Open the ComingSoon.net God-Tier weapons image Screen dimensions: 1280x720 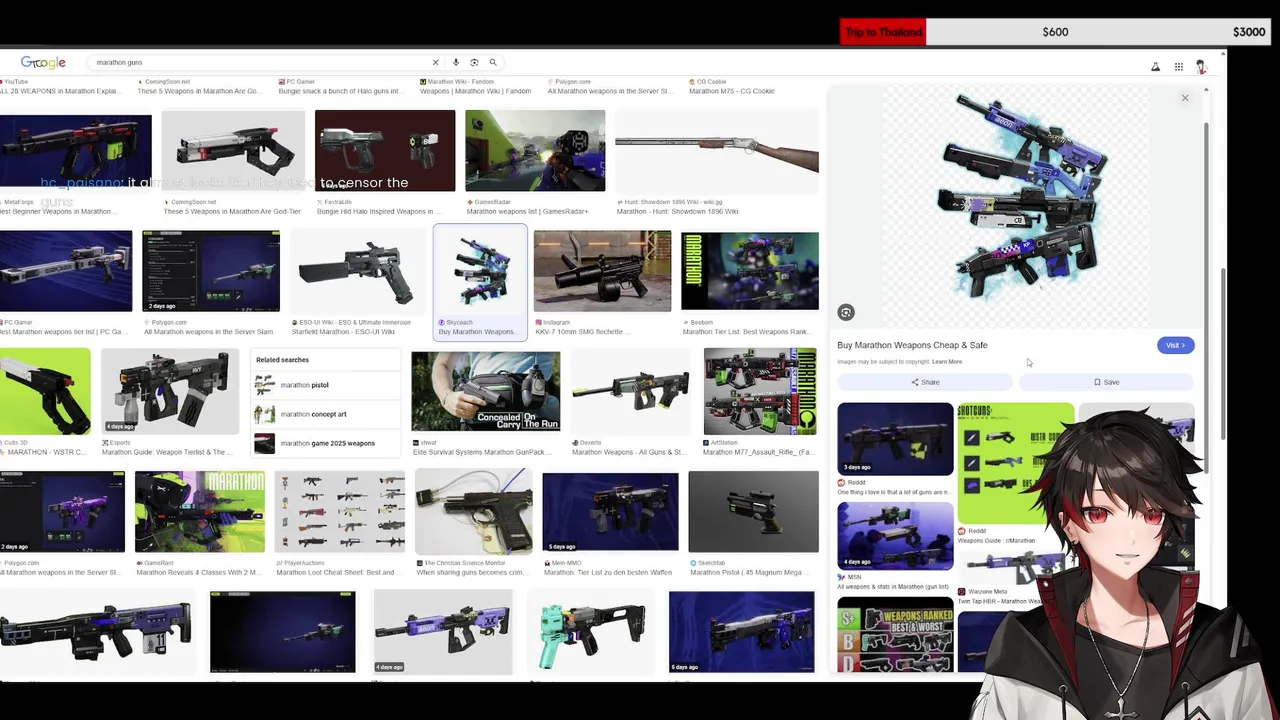point(233,150)
